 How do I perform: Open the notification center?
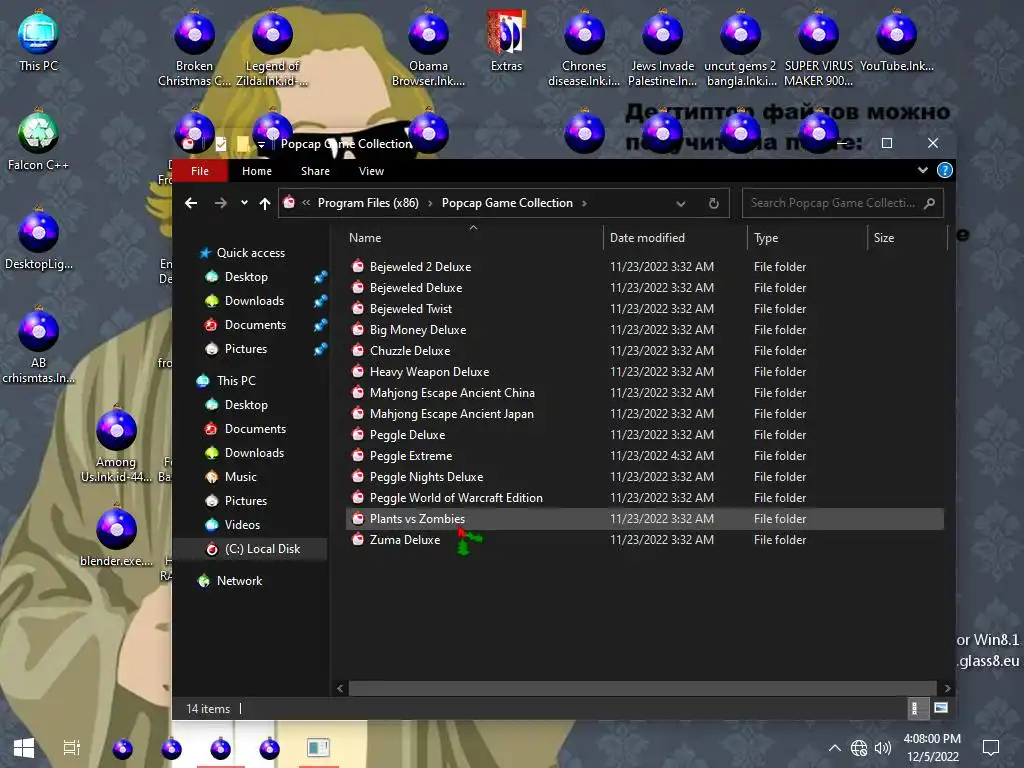(991, 748)
